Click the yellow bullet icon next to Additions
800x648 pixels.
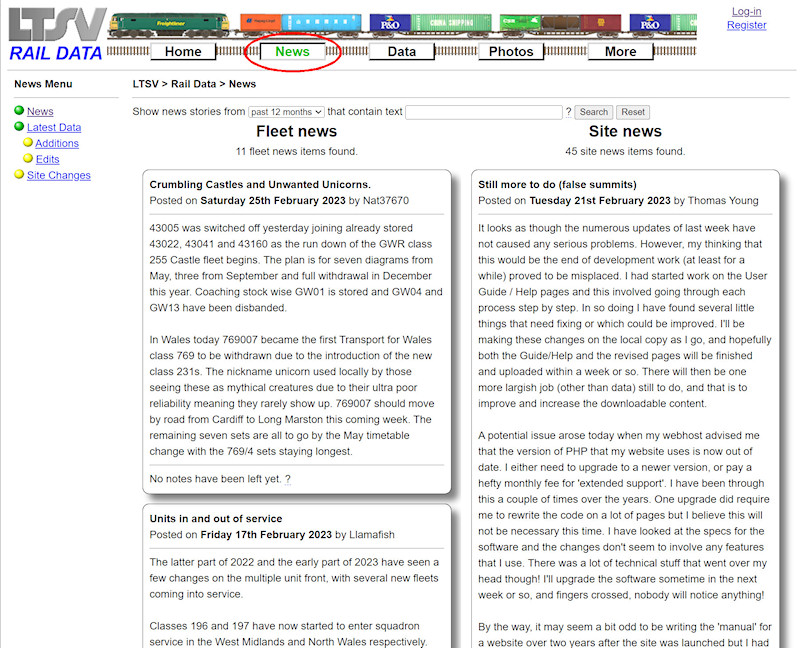click(x=28, y=143)
